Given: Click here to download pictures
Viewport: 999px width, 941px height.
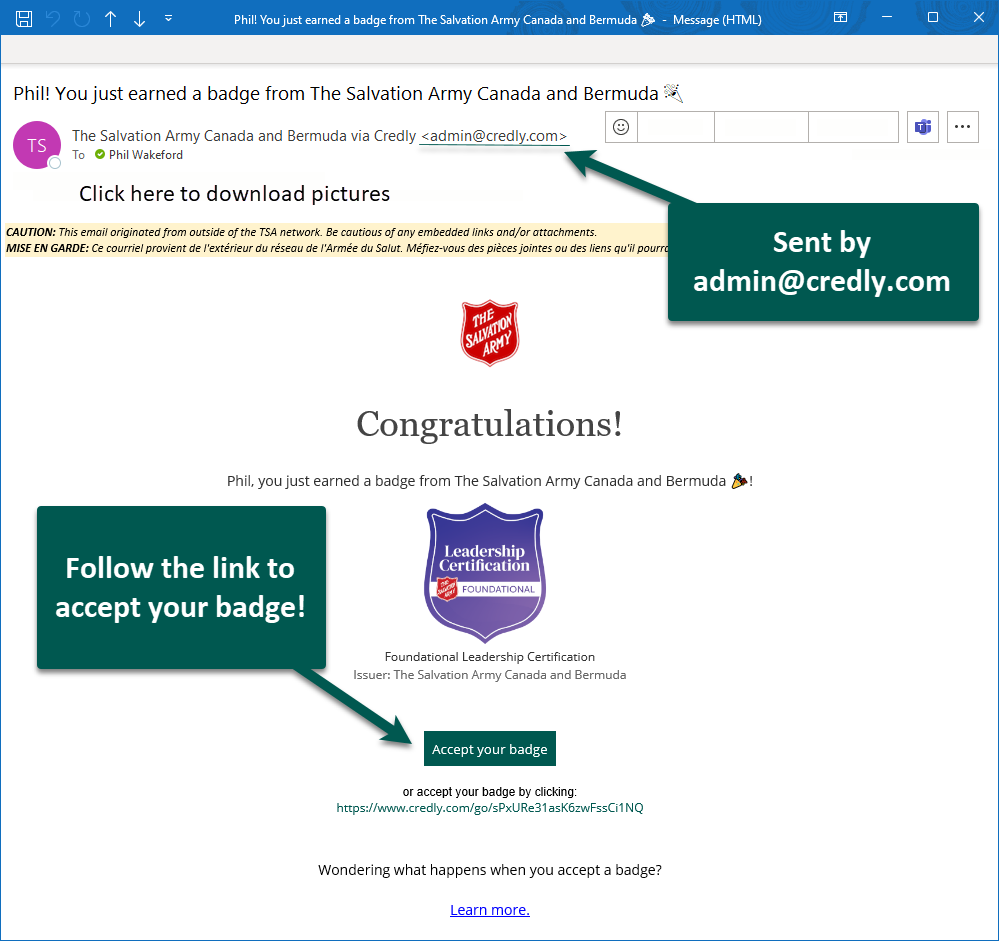Looking at the screenshot, I should 234,194.
